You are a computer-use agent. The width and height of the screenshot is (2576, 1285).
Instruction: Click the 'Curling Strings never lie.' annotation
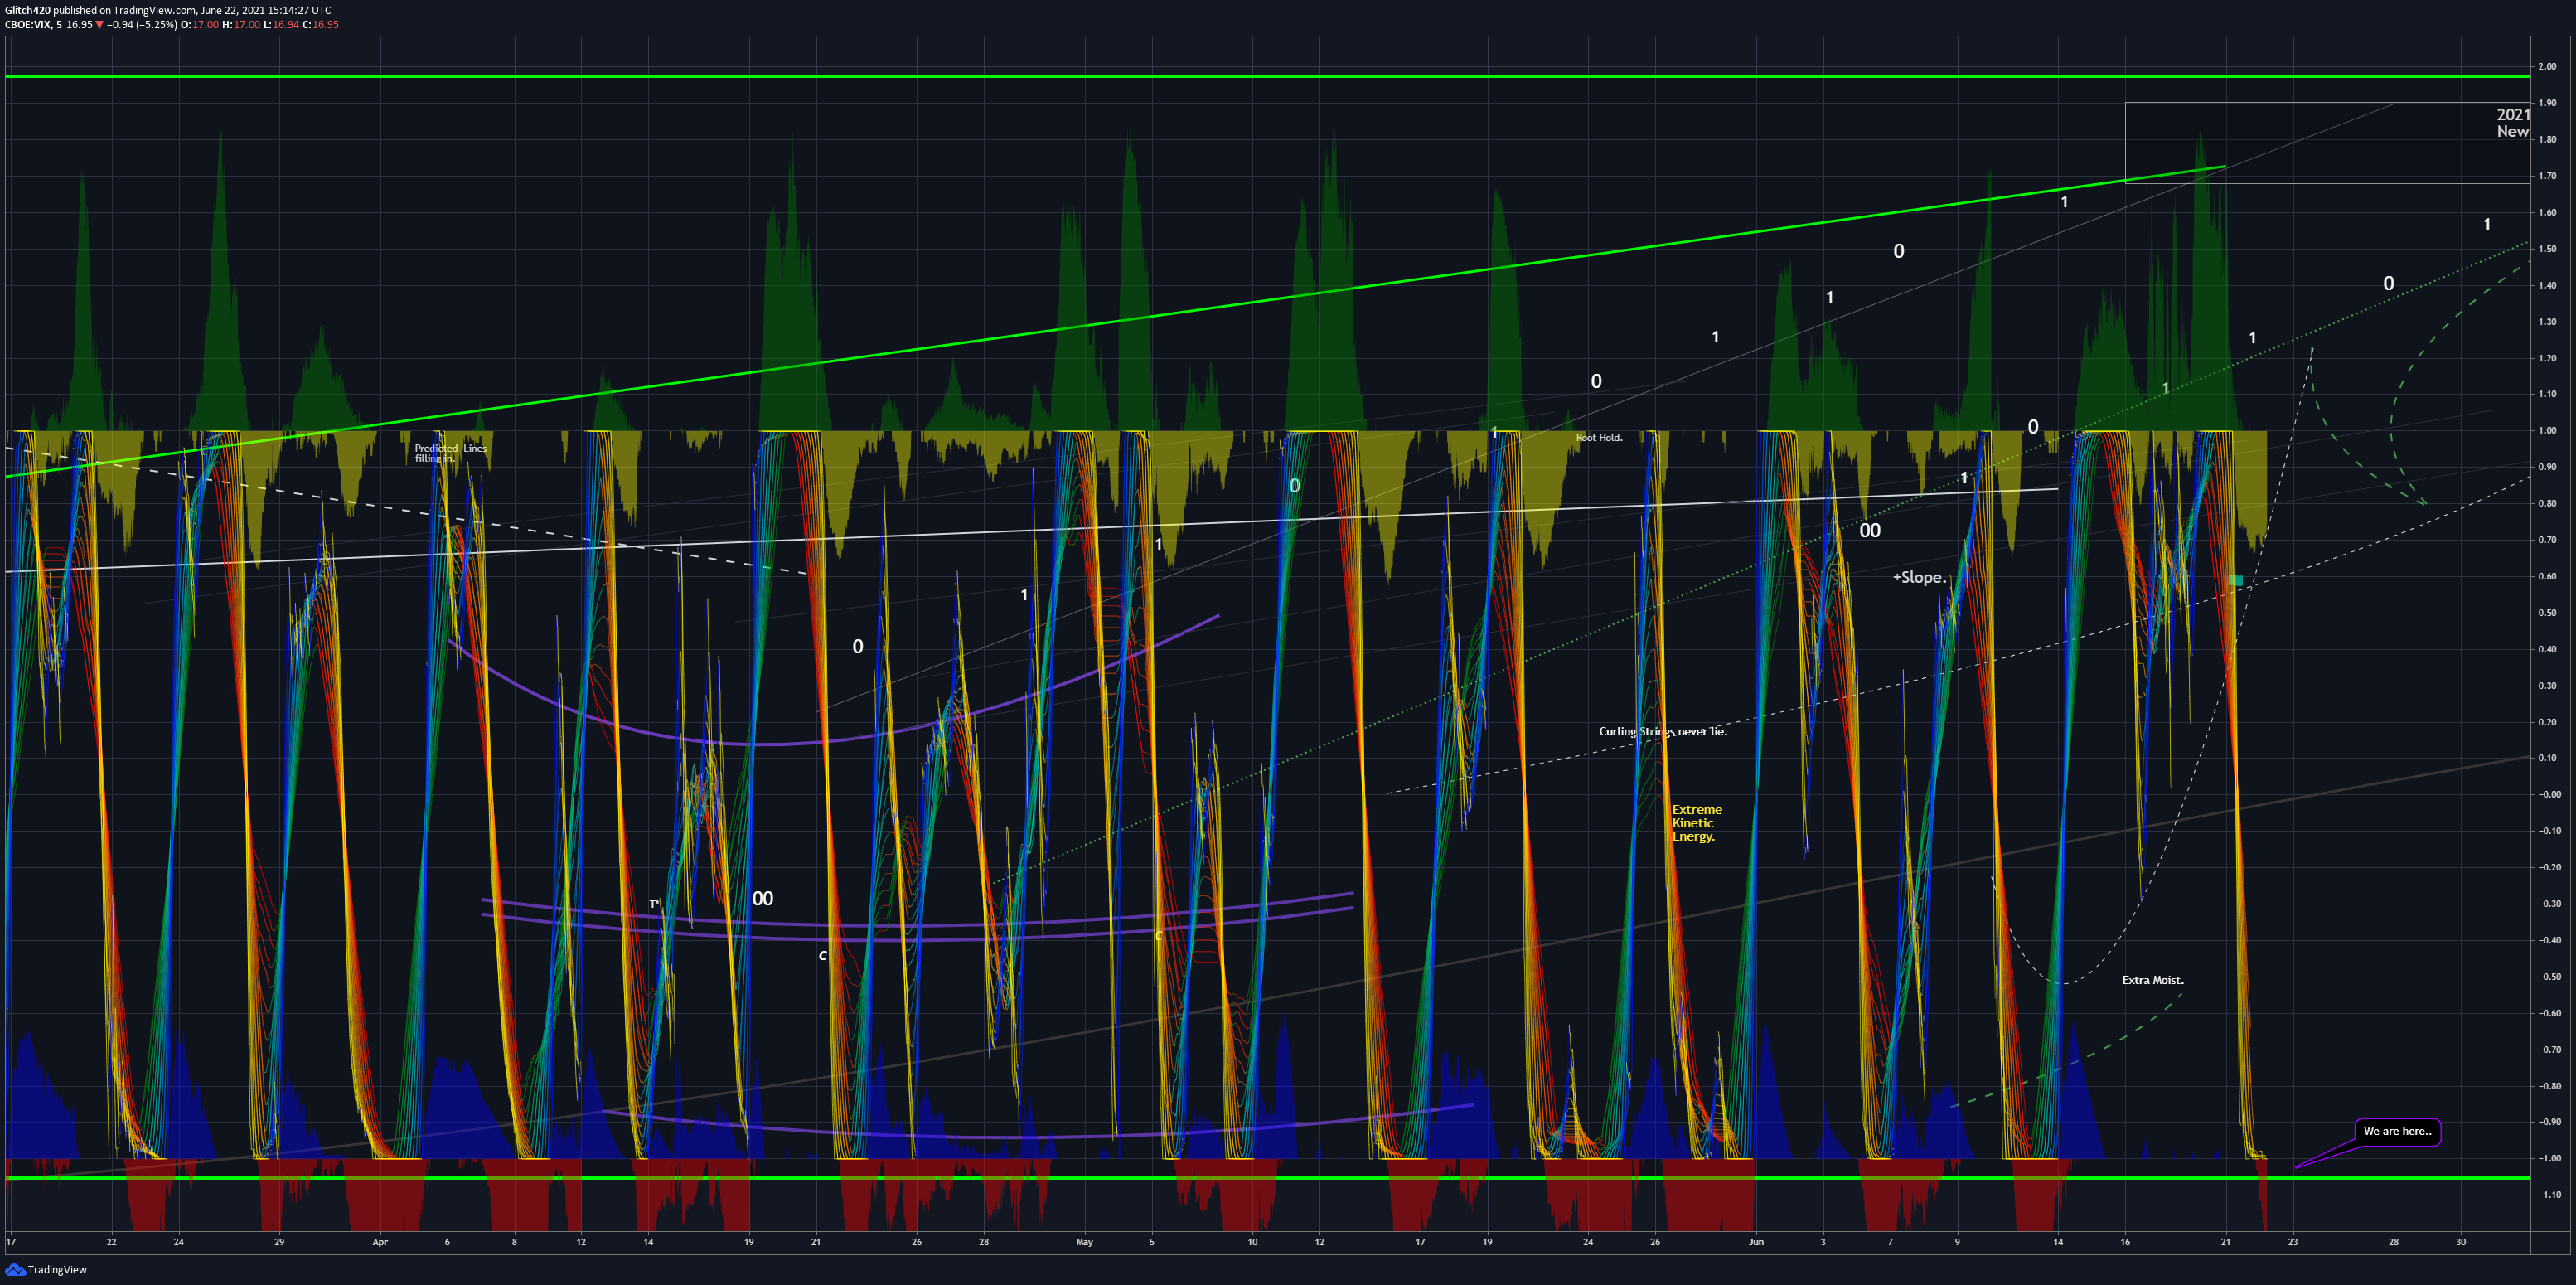point(1662,731)
